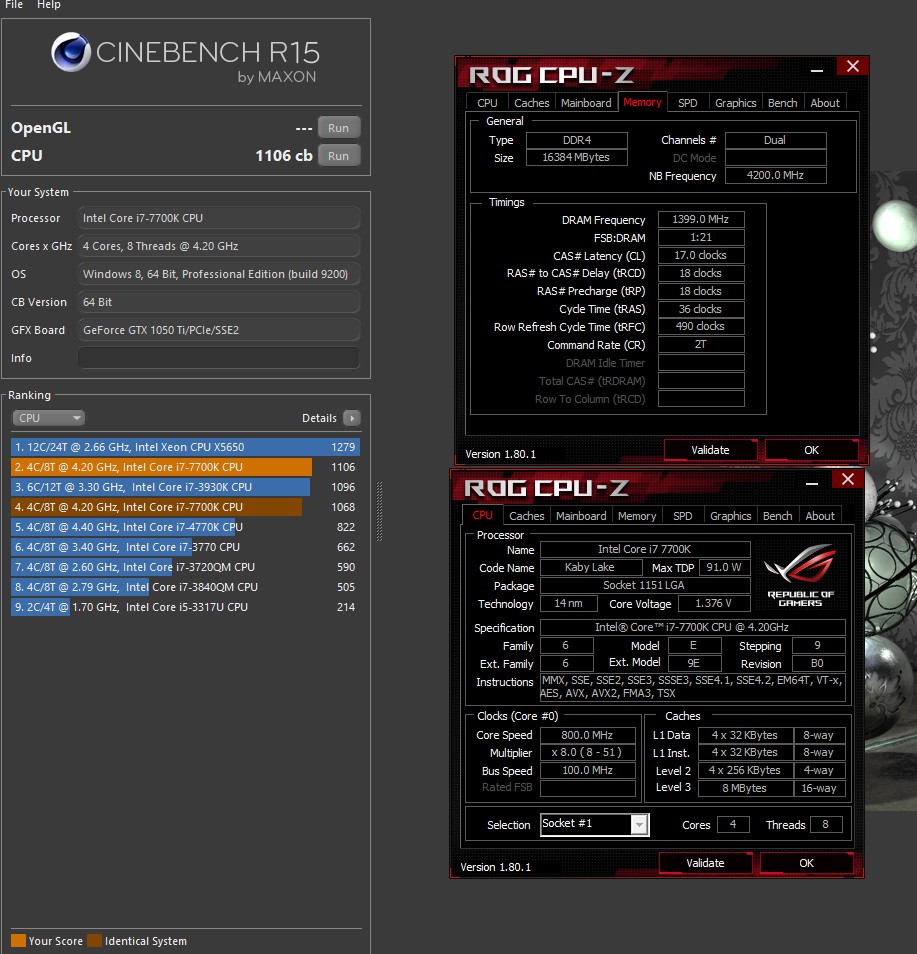Click Validate in lower CPU-Z CPU window
The image size is (917, 954).
tap(705, 863)
